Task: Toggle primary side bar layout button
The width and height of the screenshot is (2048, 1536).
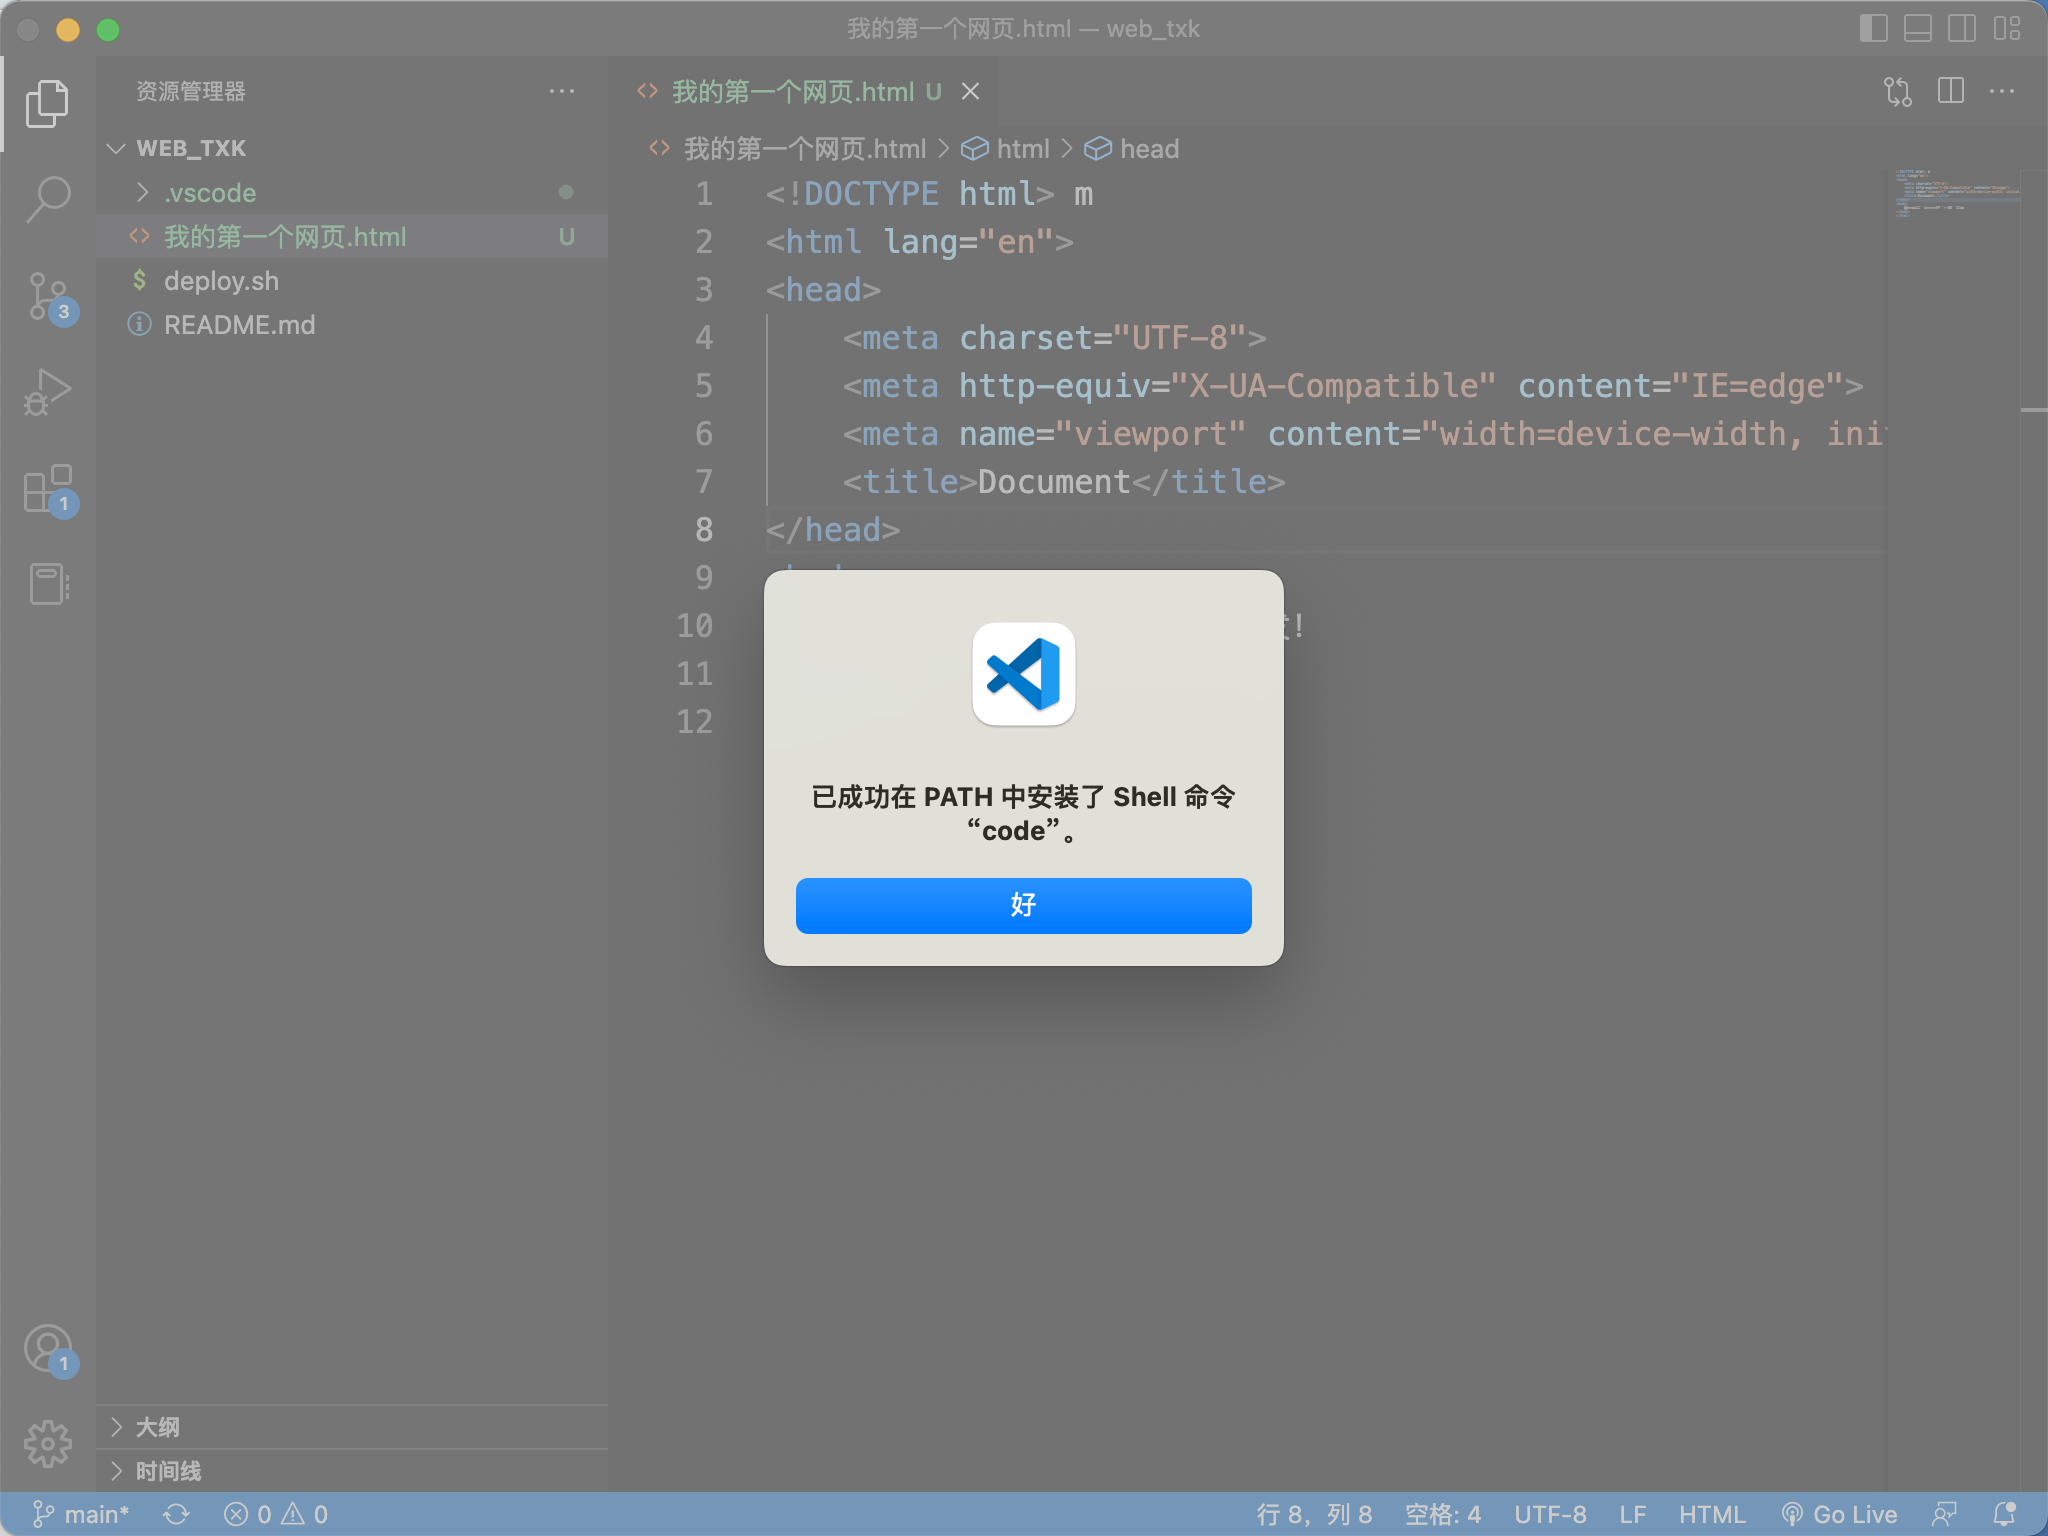Action: (1873, 29)
